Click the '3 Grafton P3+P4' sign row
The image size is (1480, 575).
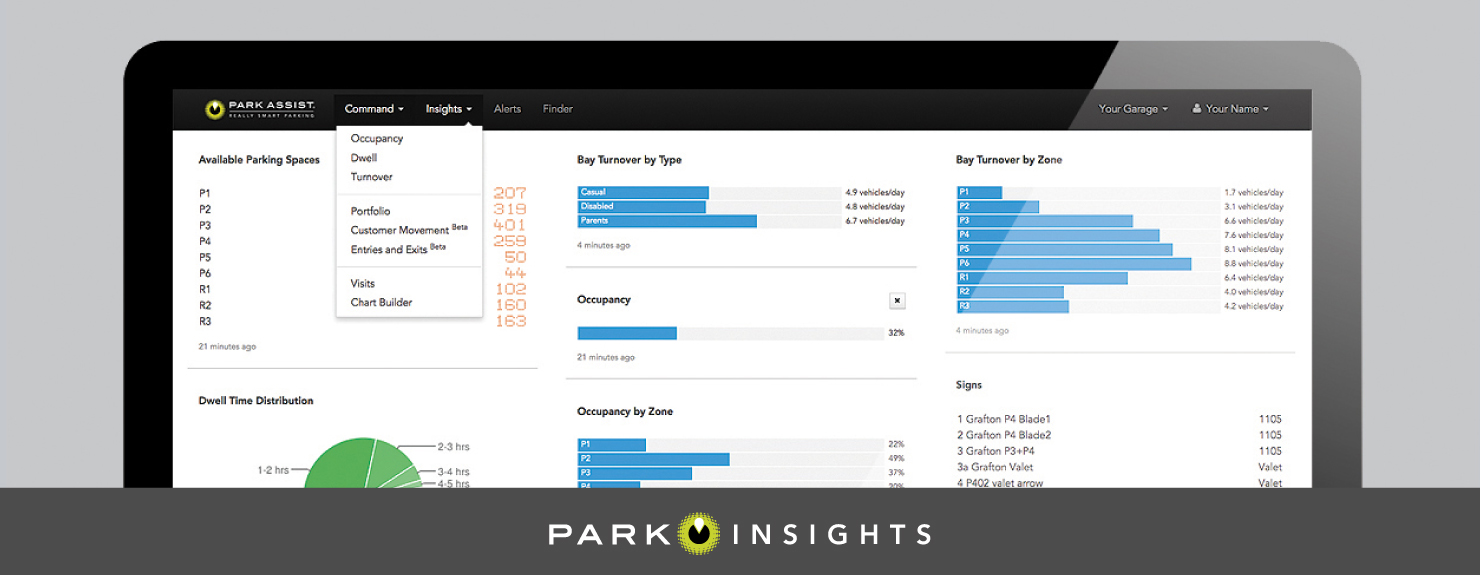click(1119, 451)
